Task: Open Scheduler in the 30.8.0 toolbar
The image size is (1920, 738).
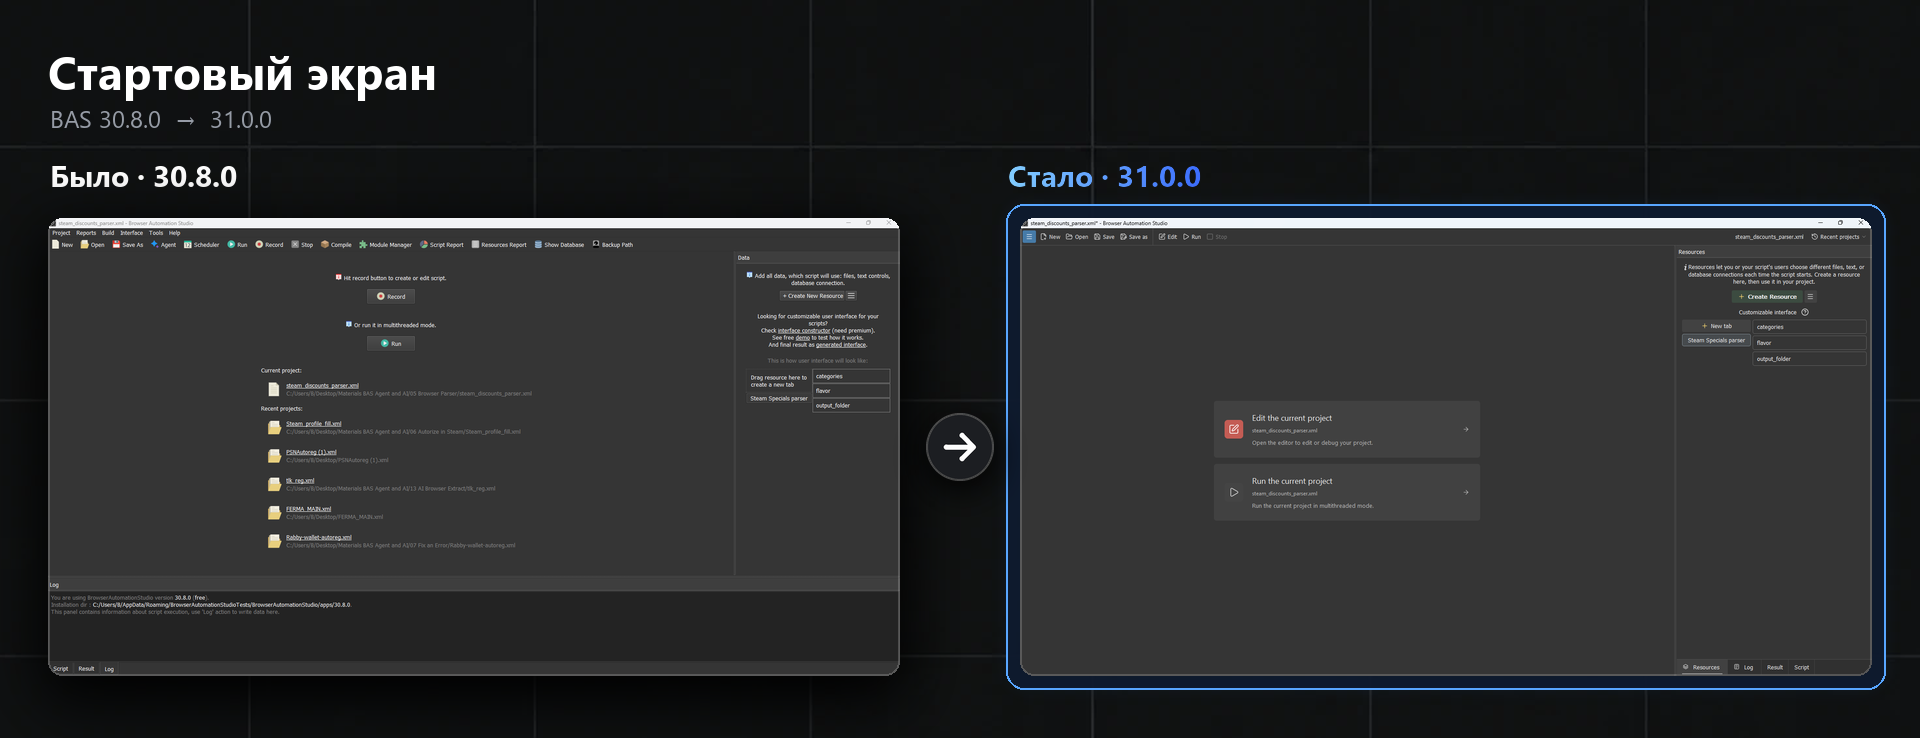Action: pos(201,244)
